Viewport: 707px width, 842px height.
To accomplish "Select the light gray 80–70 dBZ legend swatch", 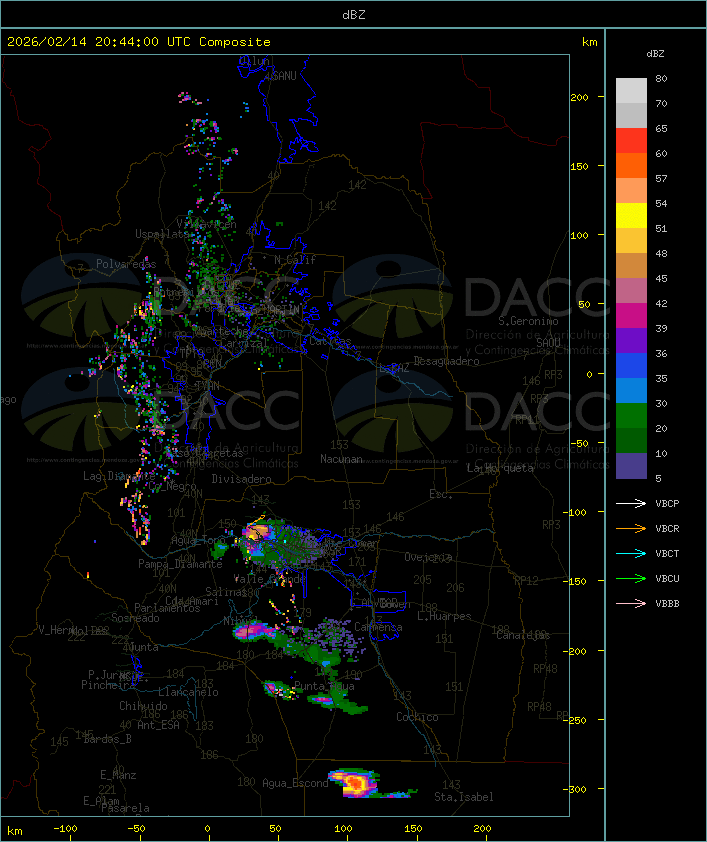I will click(631, 90).
